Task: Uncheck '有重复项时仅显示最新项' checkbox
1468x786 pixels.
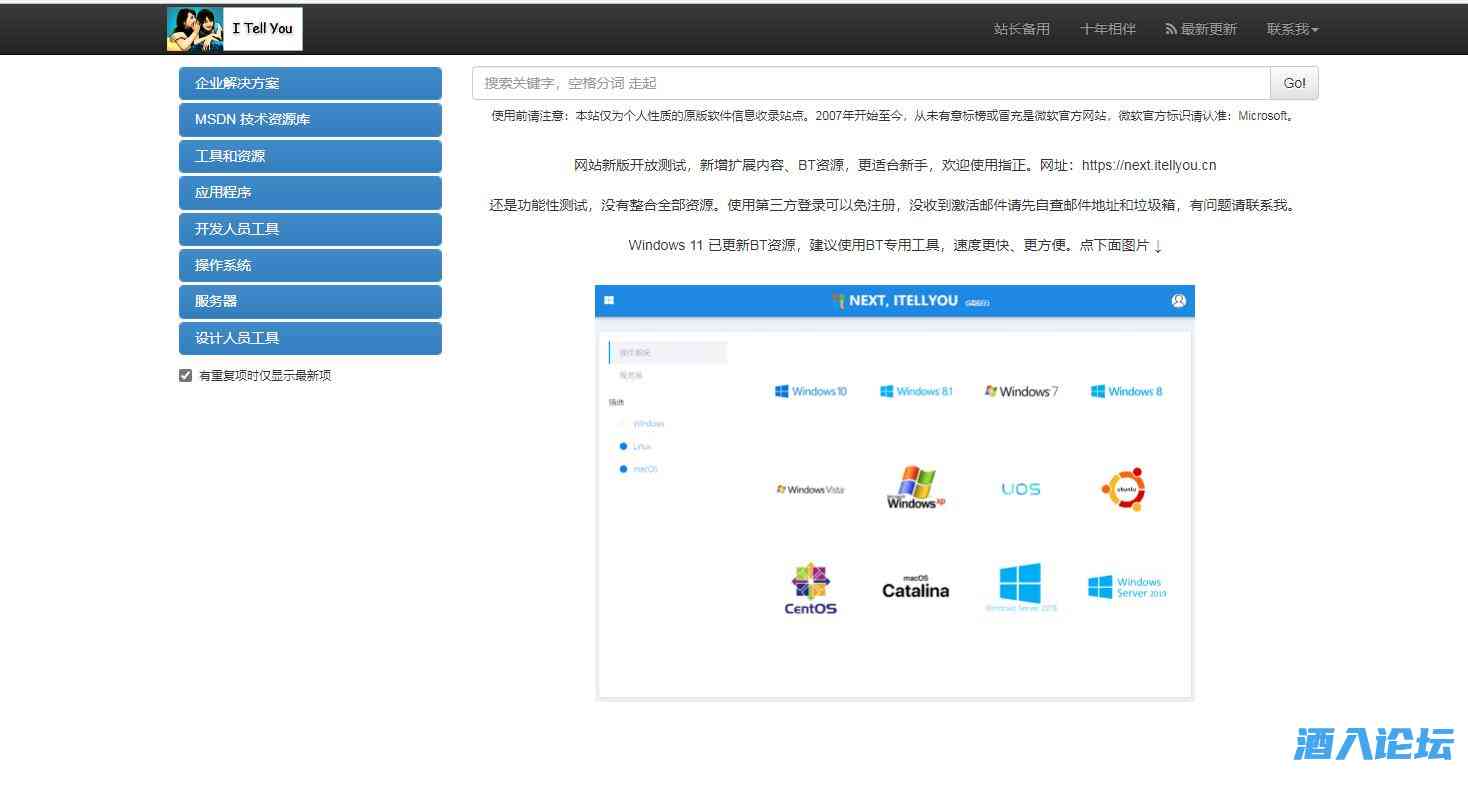Action: click(185, 376)
